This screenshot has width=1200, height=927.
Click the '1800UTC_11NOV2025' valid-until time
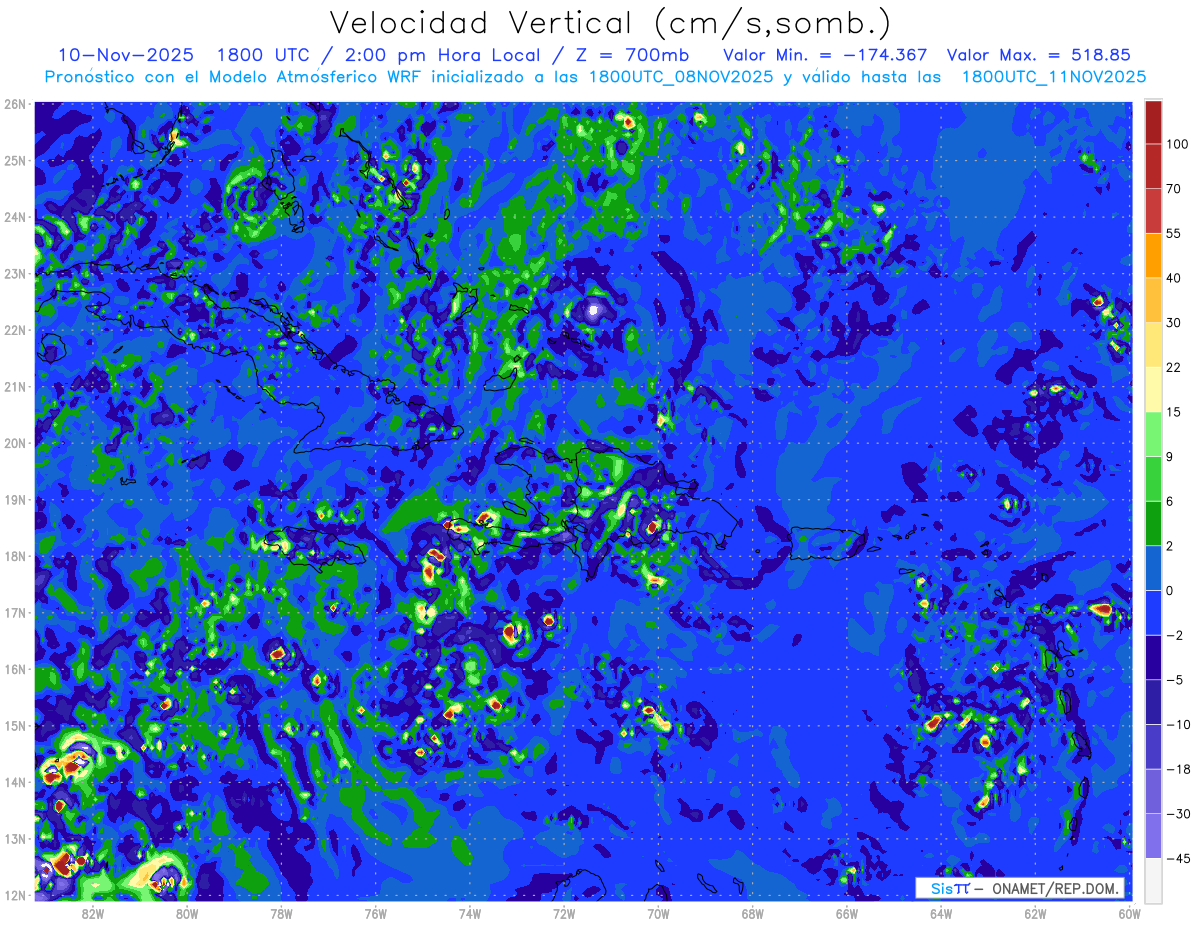(1053, 77)
